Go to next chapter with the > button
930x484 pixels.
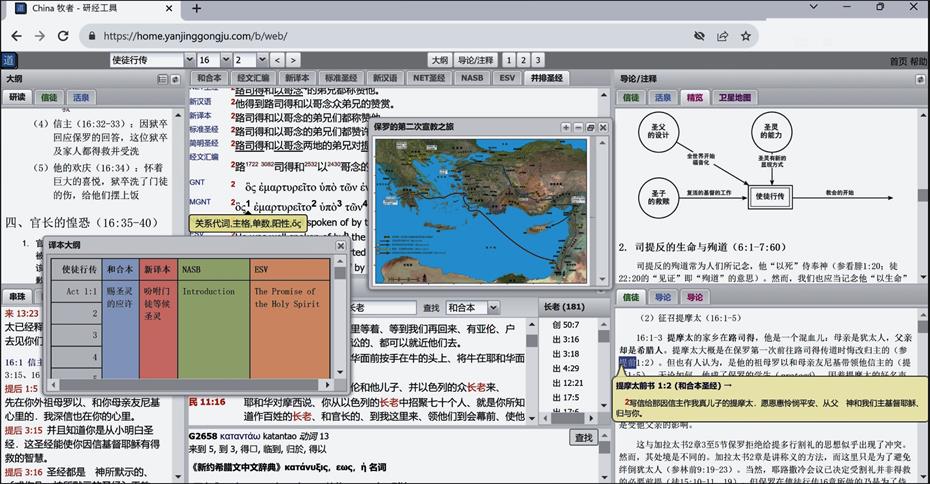click(x=292, y=61)
